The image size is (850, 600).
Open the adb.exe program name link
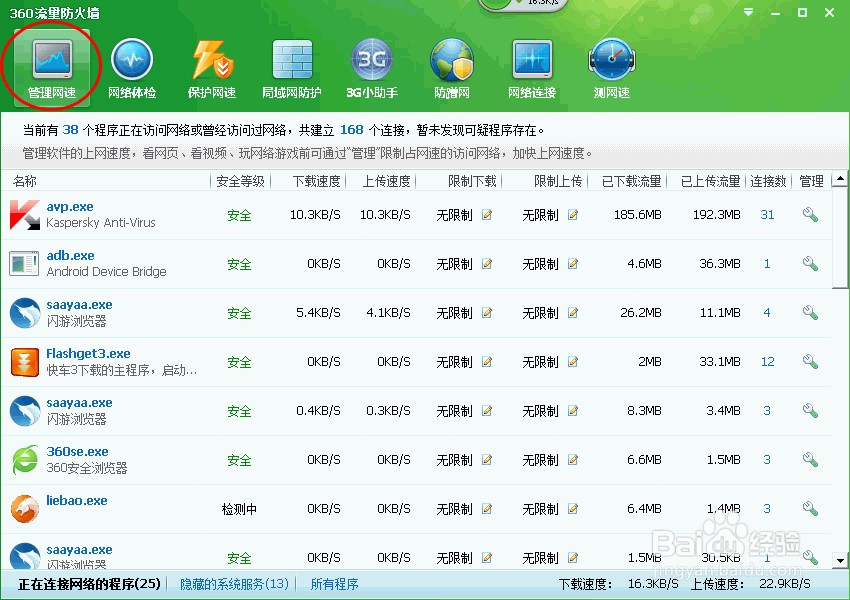coord(70,255)
